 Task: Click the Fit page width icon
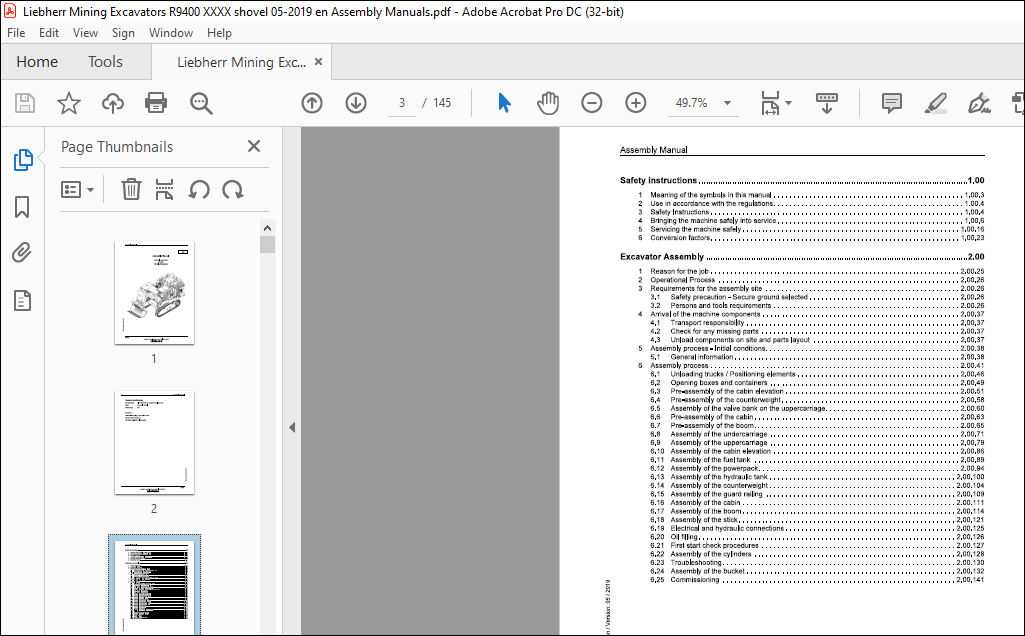click(x=771, y=103)
